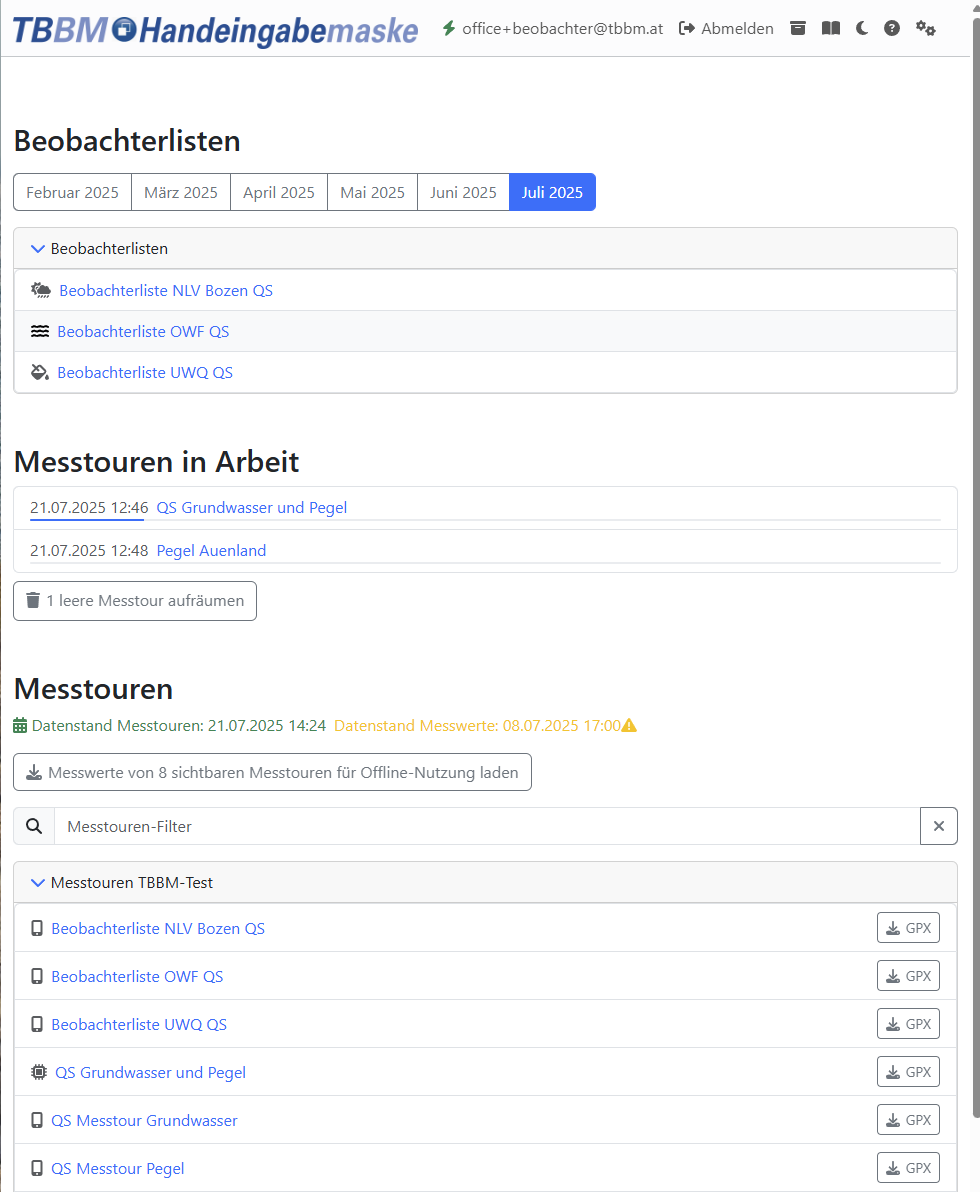
Task: Click the timestamp 21.07.2025 12:46
Action: point(89,507)
